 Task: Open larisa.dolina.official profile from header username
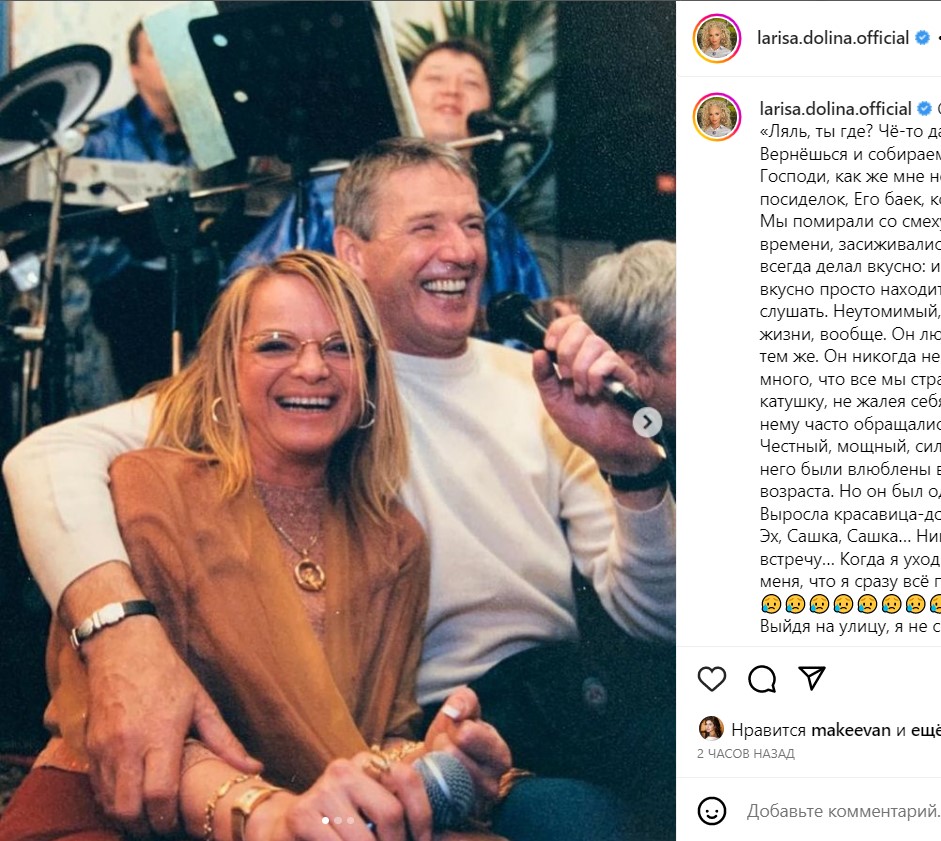pos(834,38)
